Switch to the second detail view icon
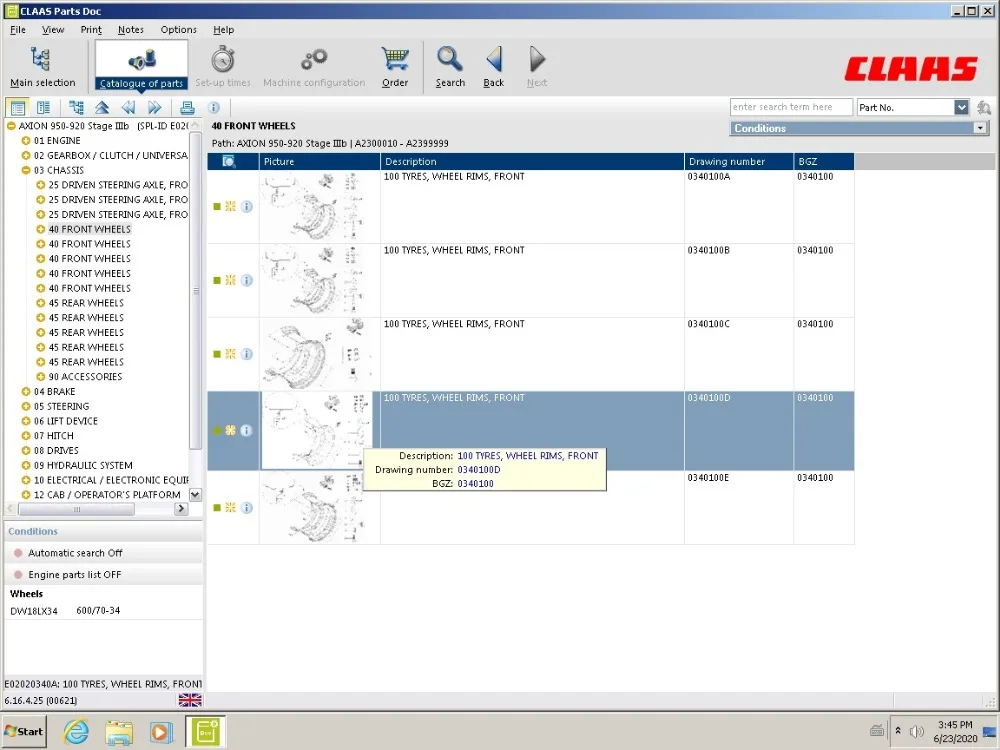 click(43, 108)
